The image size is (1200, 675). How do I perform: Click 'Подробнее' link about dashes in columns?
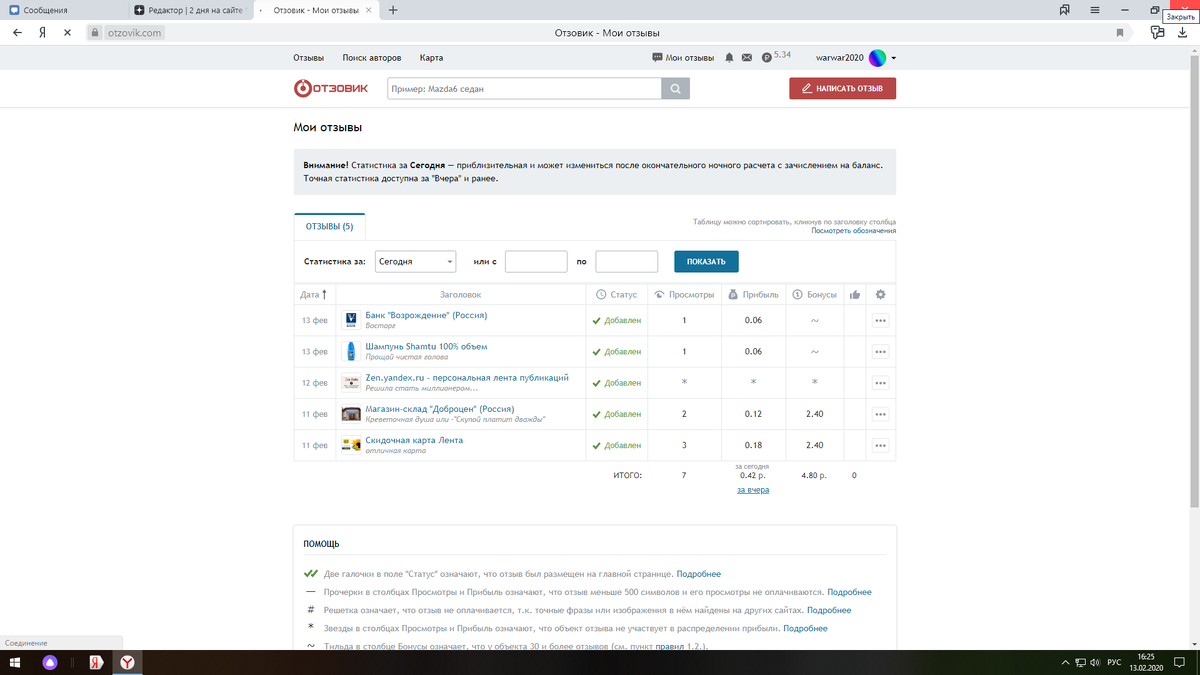click(x=849, y=592)
